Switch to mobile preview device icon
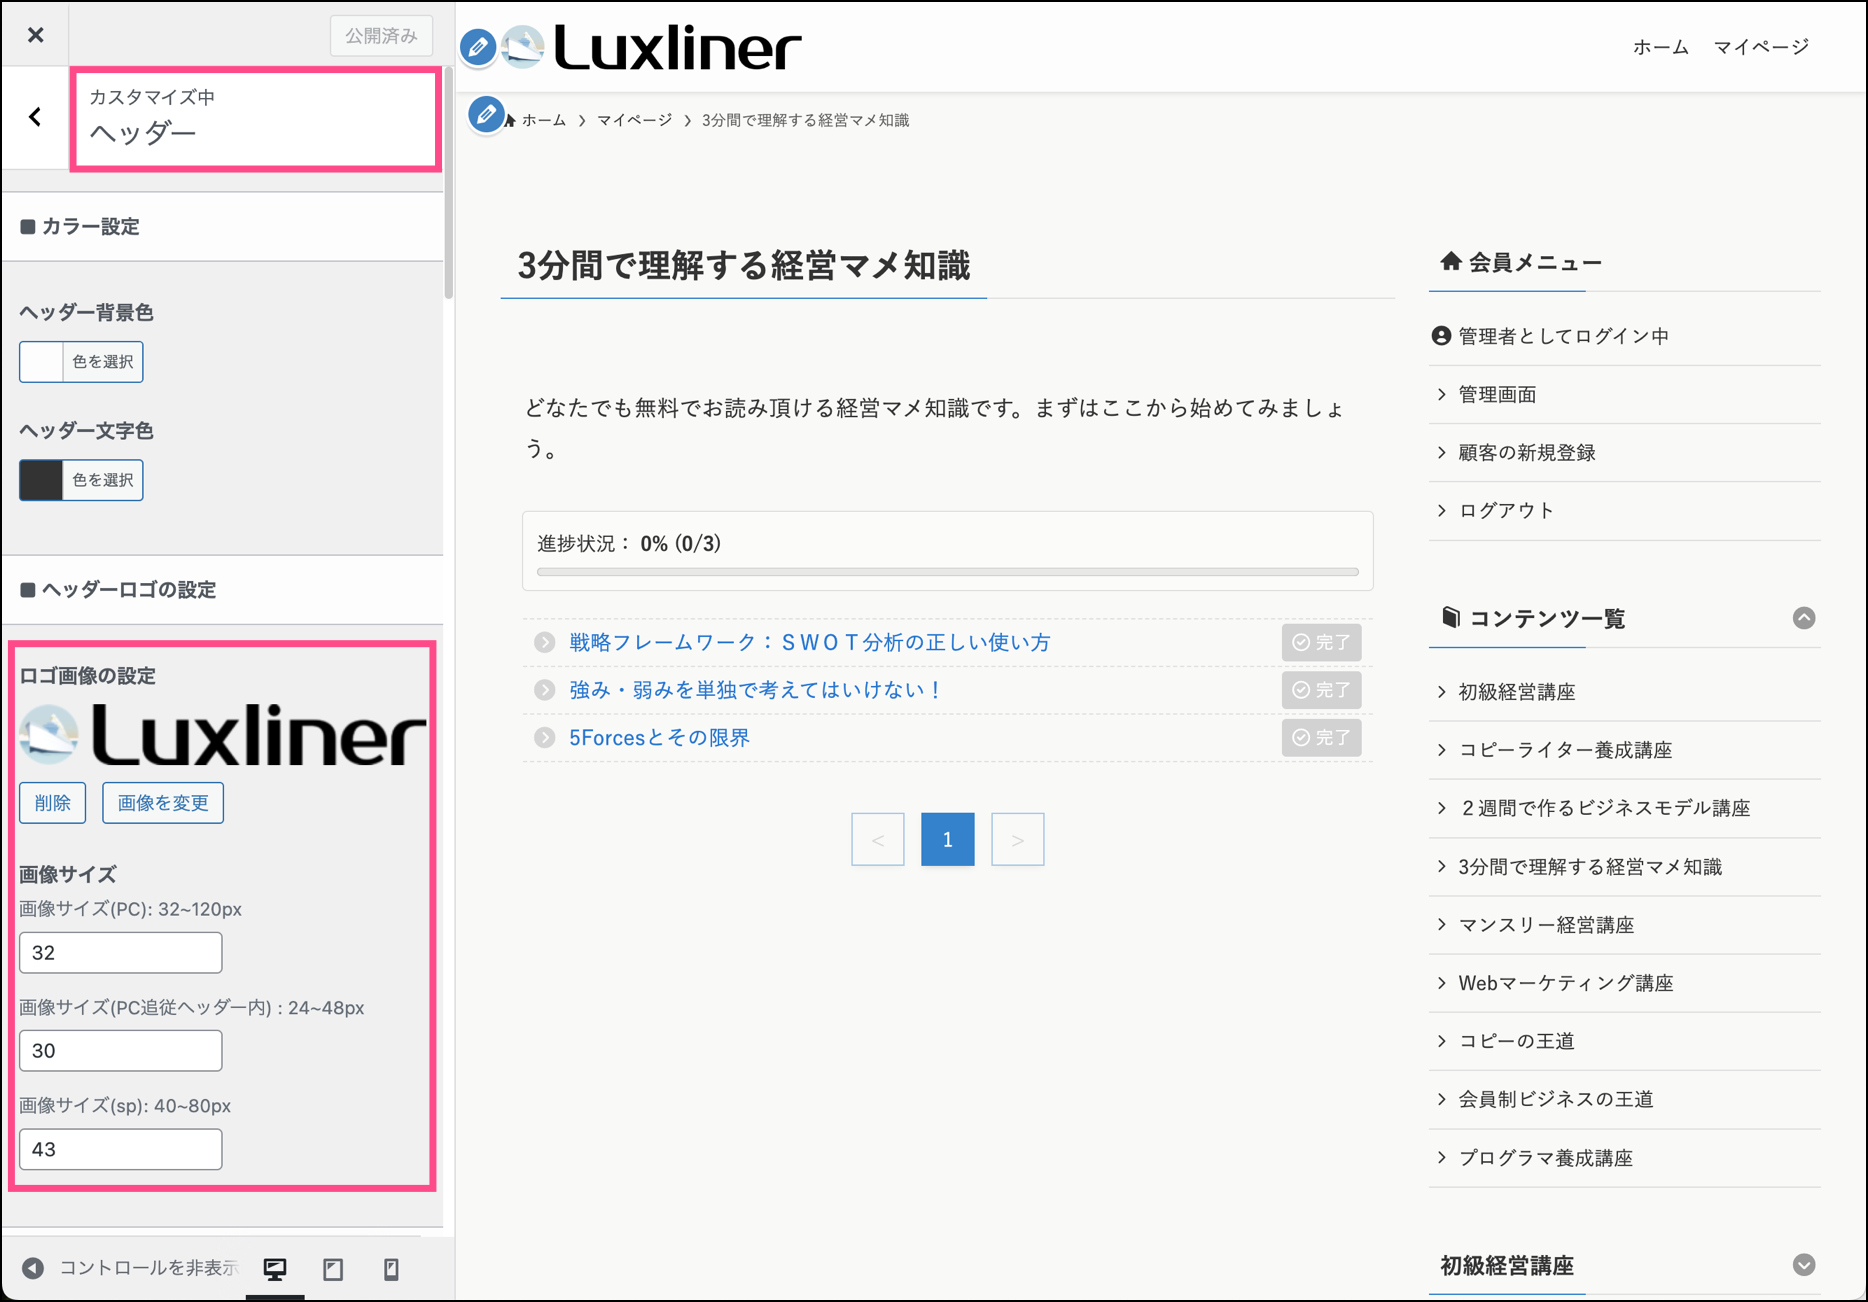1868x1302 pixels. click(x=391, y=1269)
